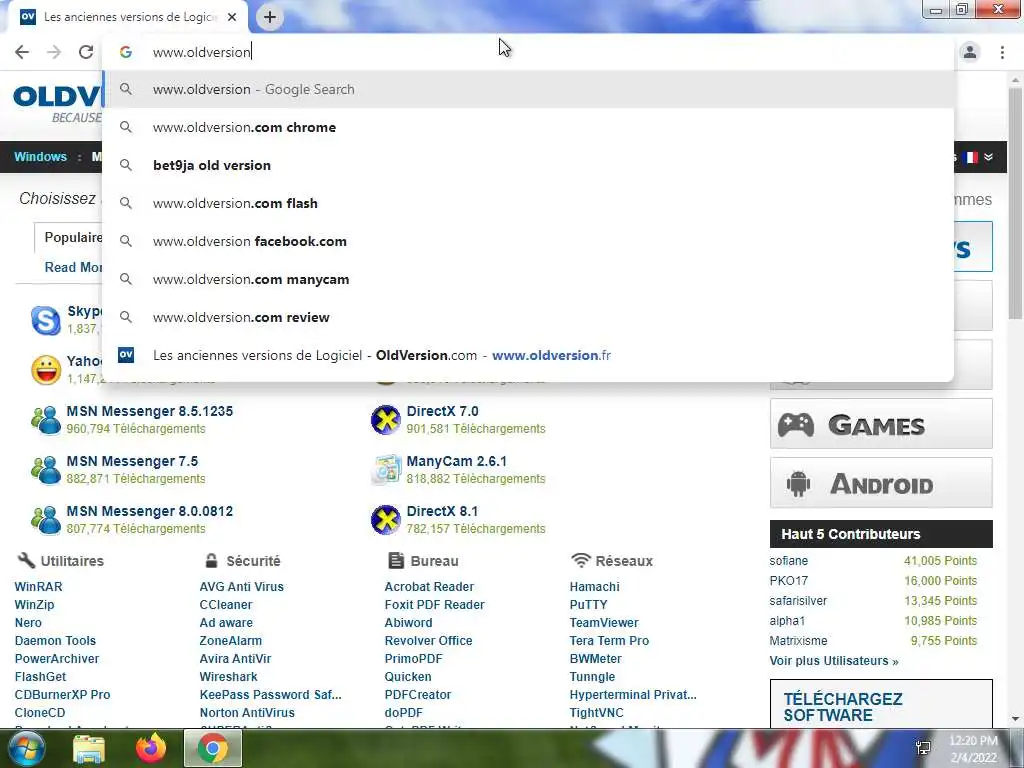The image size is (1024, 768).
Task: Click the Utilitaires wrench icon
Action: (x=26, y=560)
